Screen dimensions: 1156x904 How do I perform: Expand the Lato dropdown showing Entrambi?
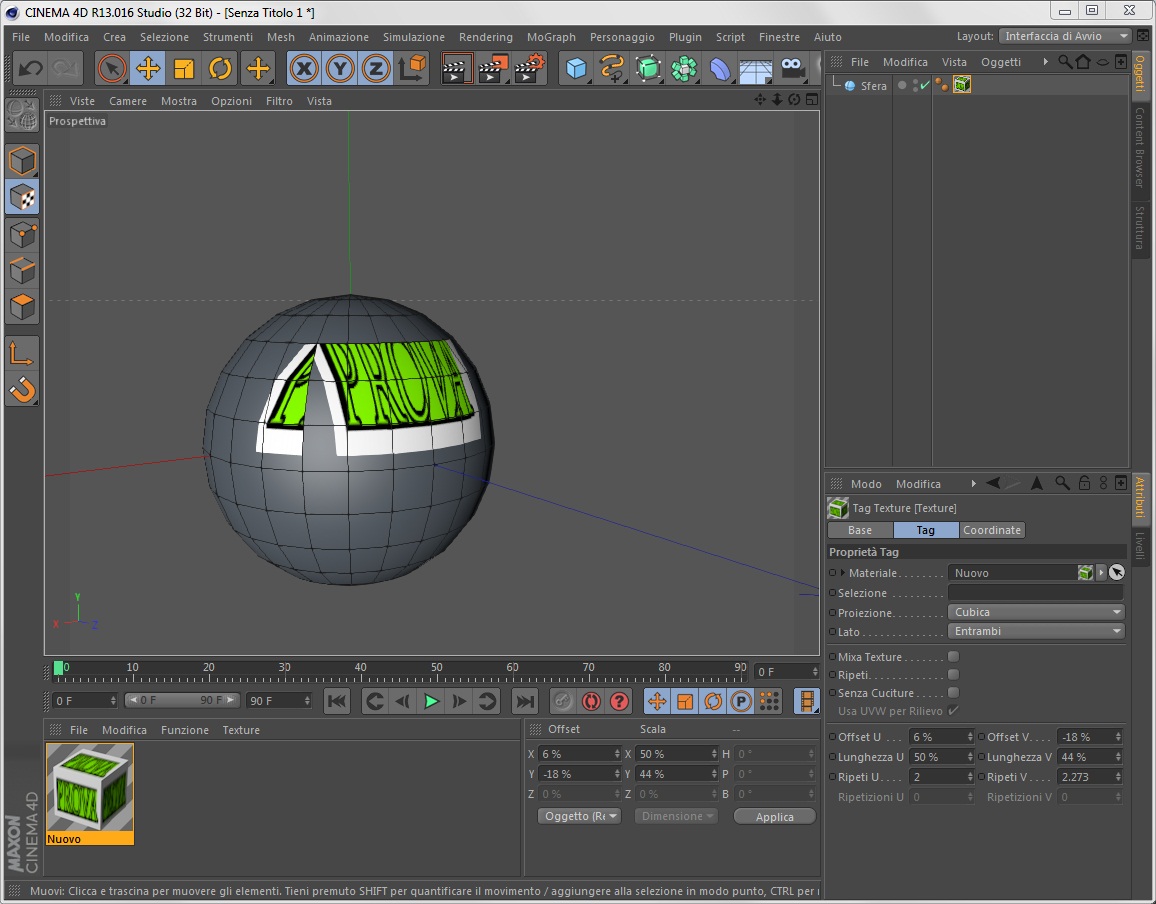tap(1035, 631)
